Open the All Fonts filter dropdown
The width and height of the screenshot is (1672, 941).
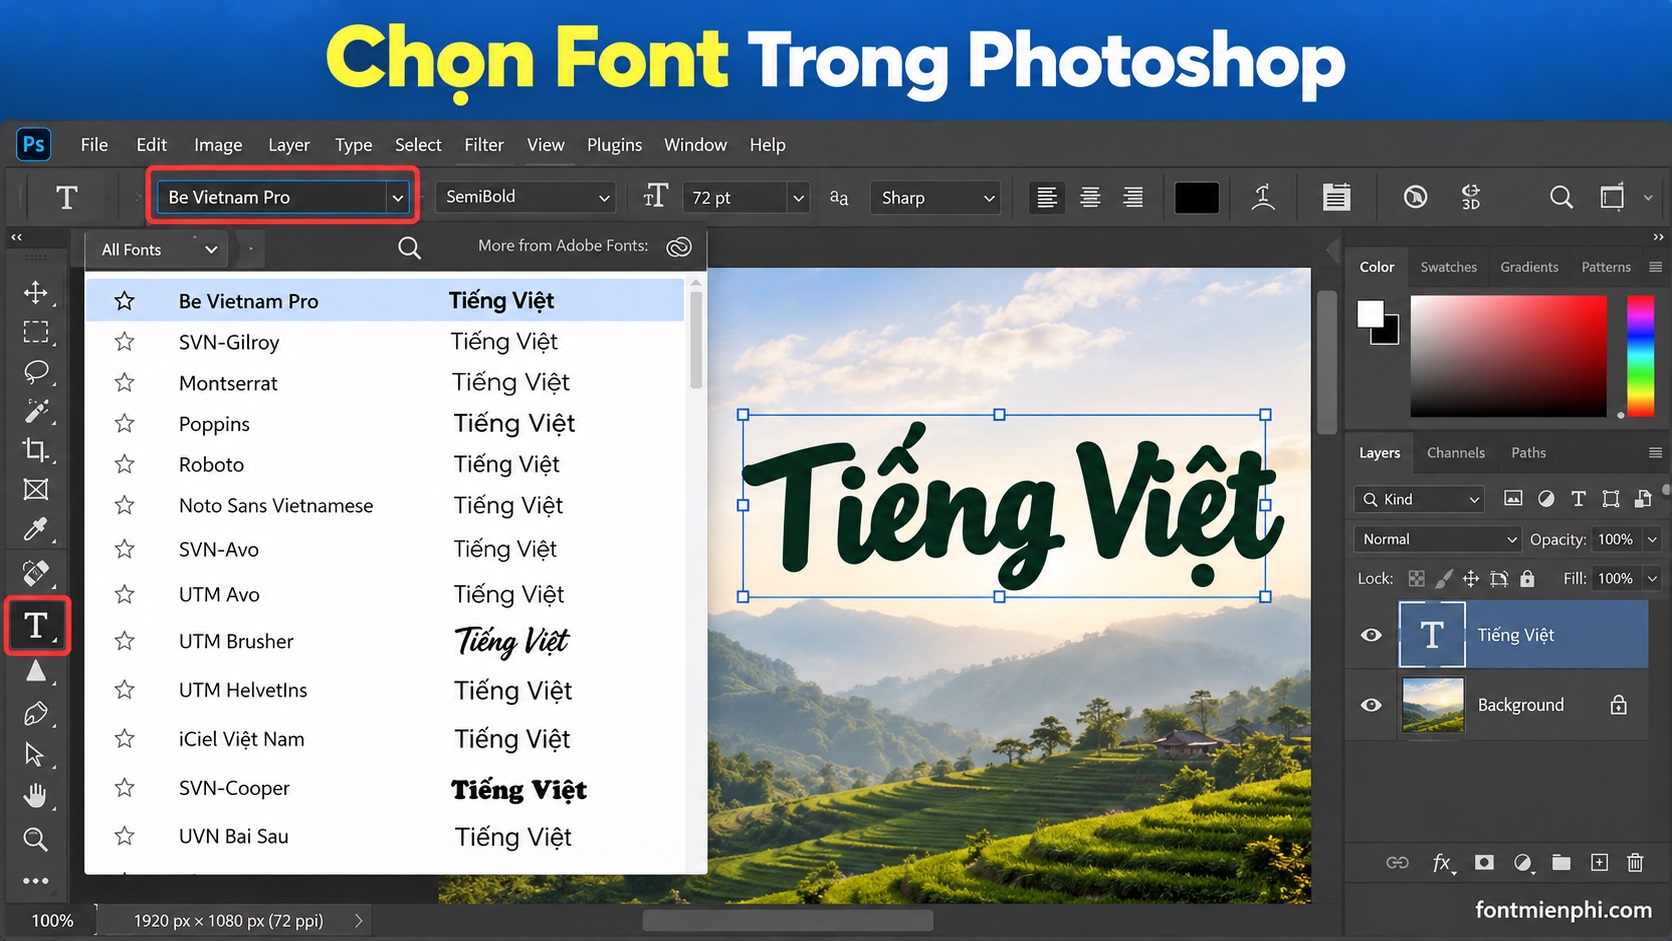(159, 249)
